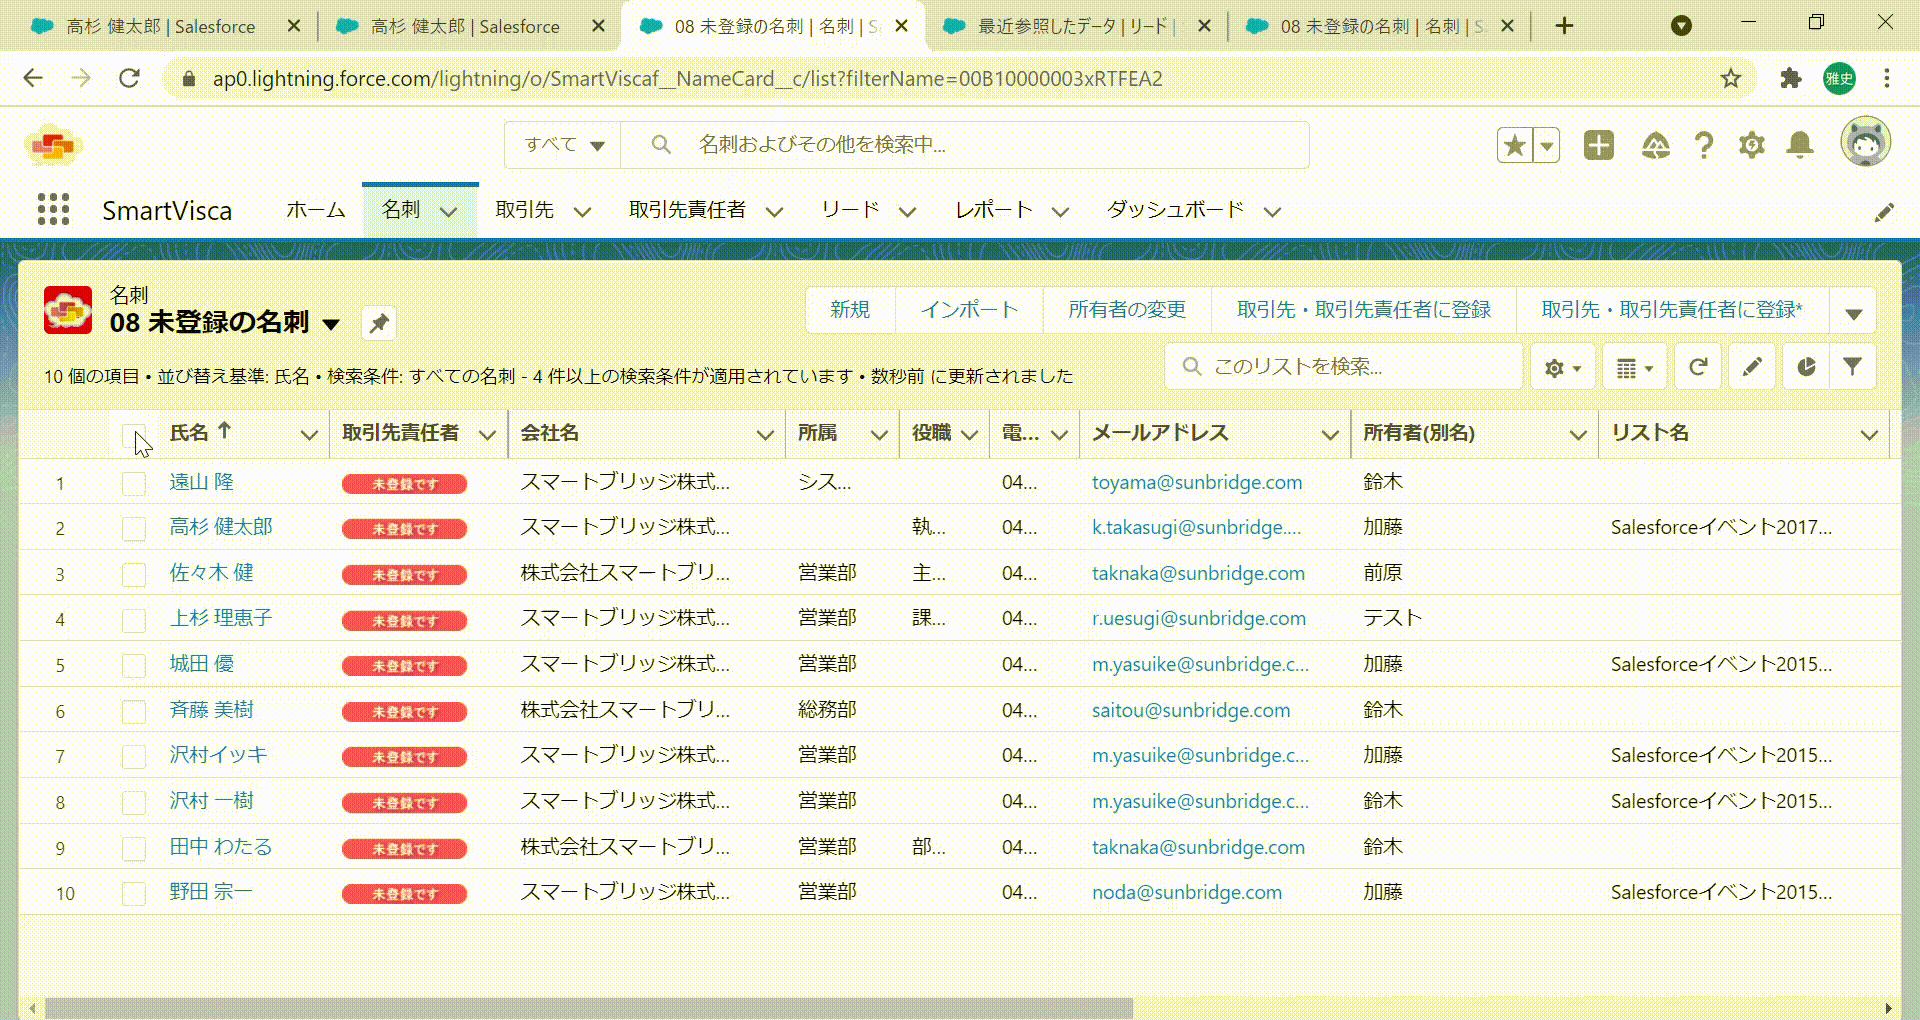
Task: Show more list actions dropdown
Action: point(1853,311)
